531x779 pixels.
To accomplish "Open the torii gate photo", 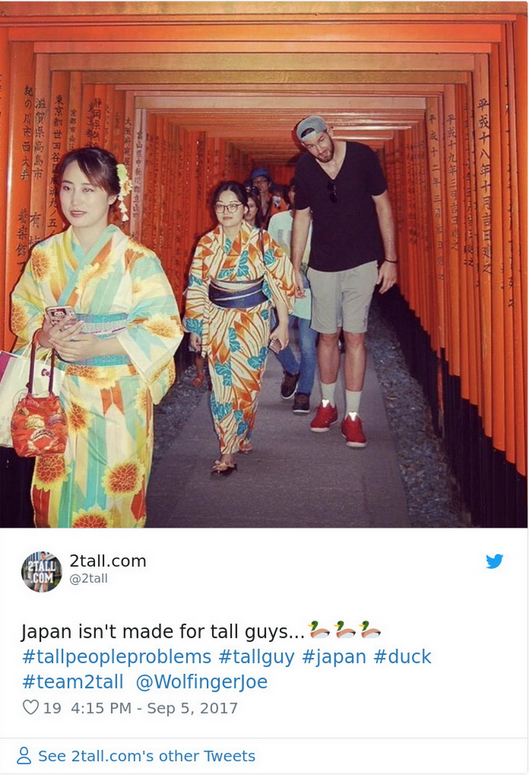I will (264, 264).
